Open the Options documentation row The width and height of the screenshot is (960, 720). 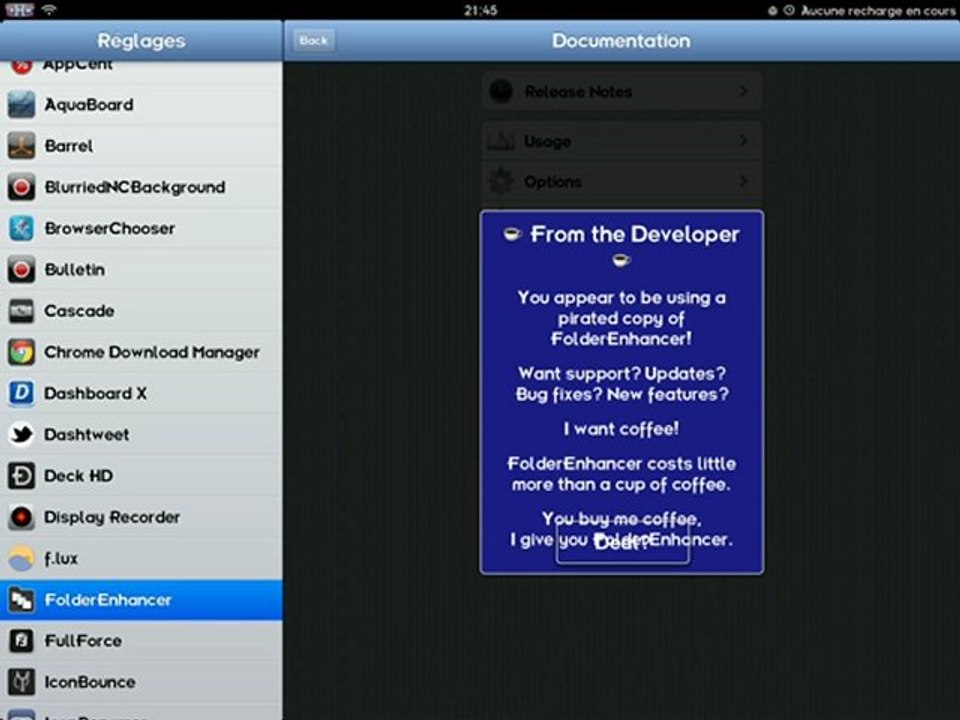point(621,182)
